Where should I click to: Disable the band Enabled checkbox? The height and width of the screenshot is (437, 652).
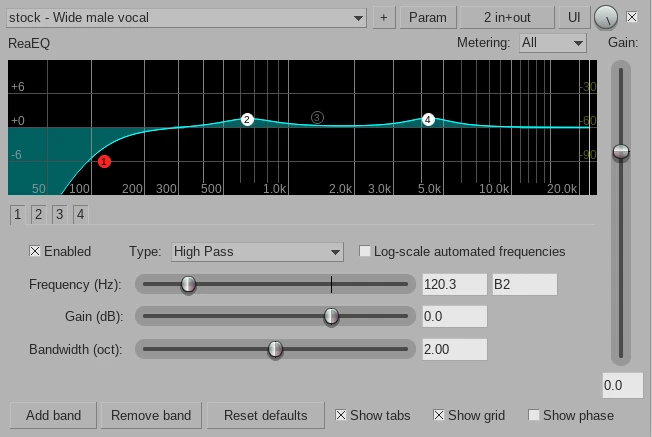click(36, 252)
